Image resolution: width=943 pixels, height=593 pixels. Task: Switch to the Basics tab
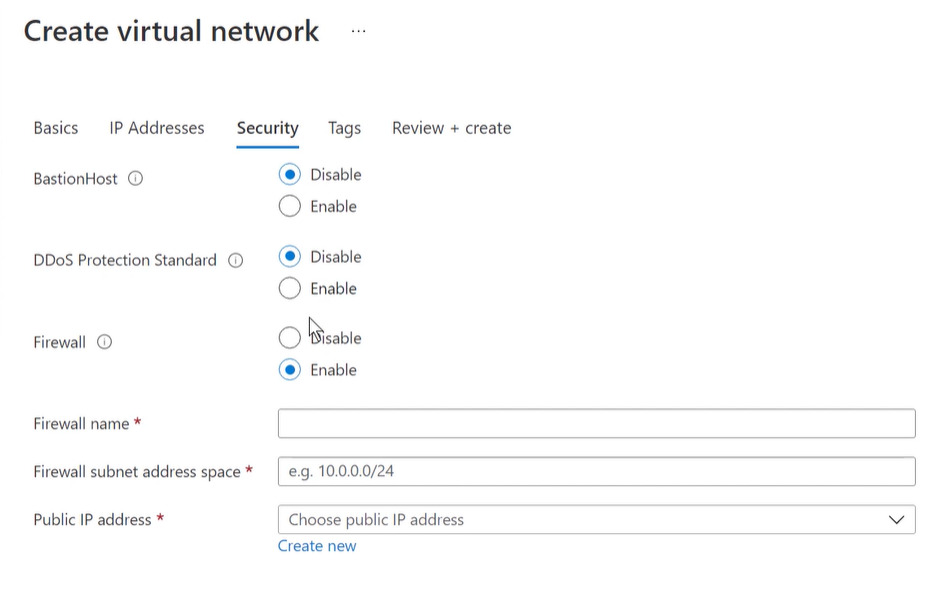56,128
